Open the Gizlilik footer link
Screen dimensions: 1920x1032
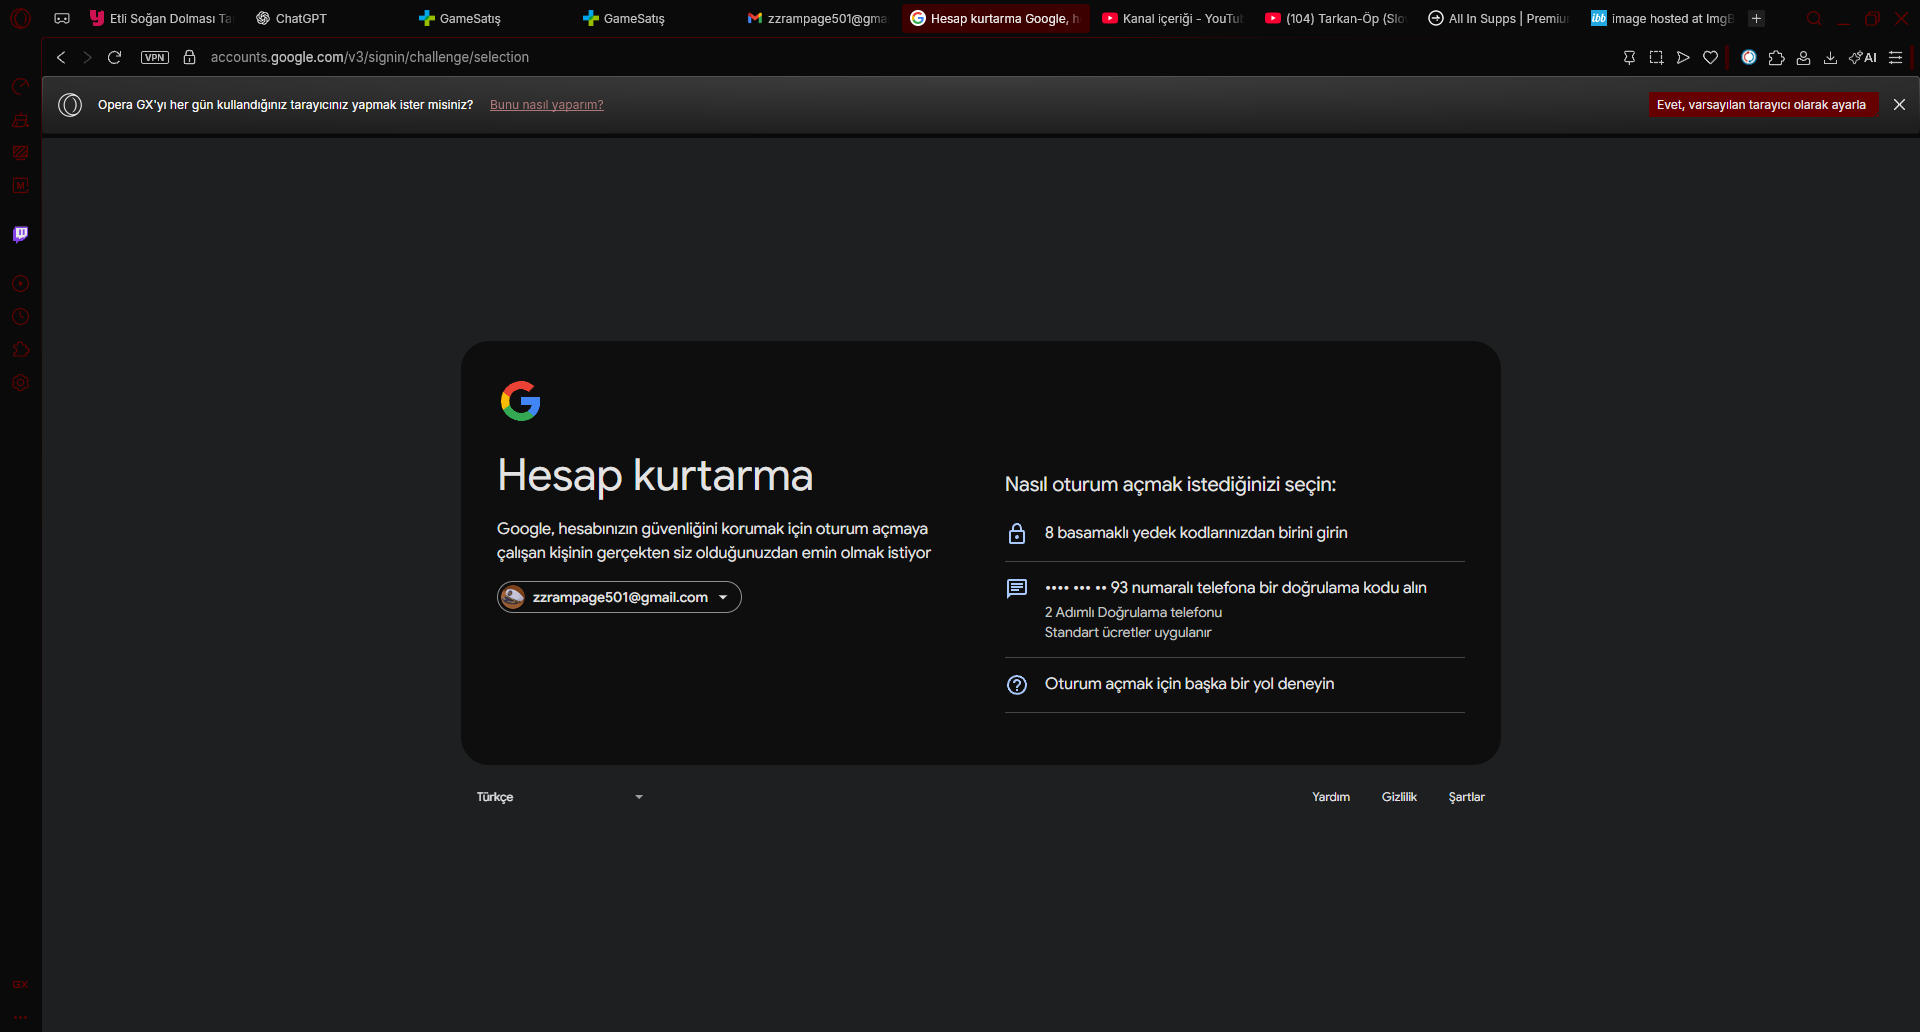1399,797
